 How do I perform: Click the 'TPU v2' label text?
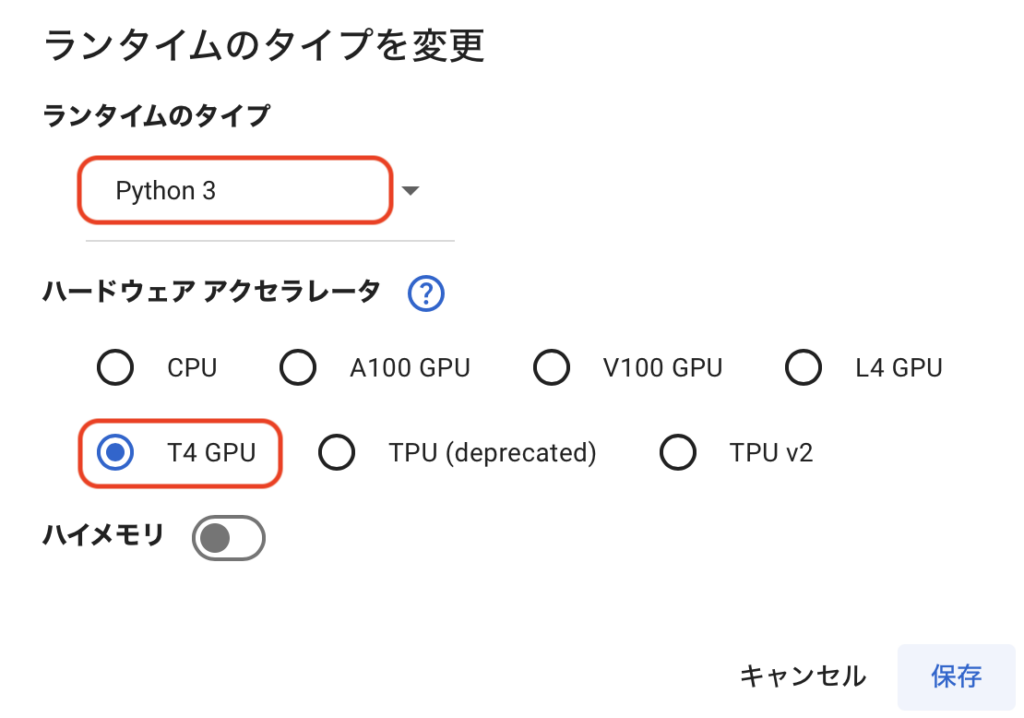pyautogui.click(x=771, y=453)
